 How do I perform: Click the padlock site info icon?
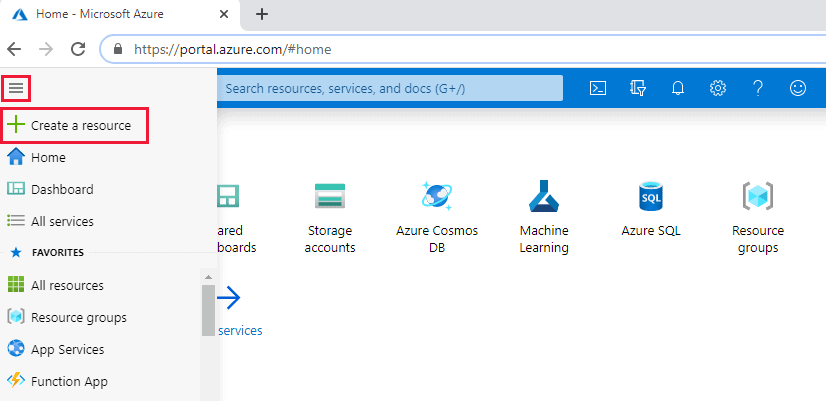coord(118,50)
